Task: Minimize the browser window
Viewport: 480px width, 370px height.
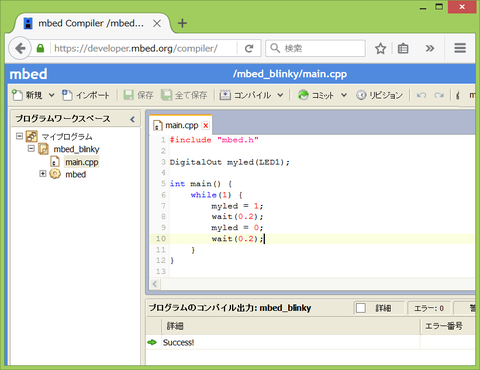Action: coord(423,7)
